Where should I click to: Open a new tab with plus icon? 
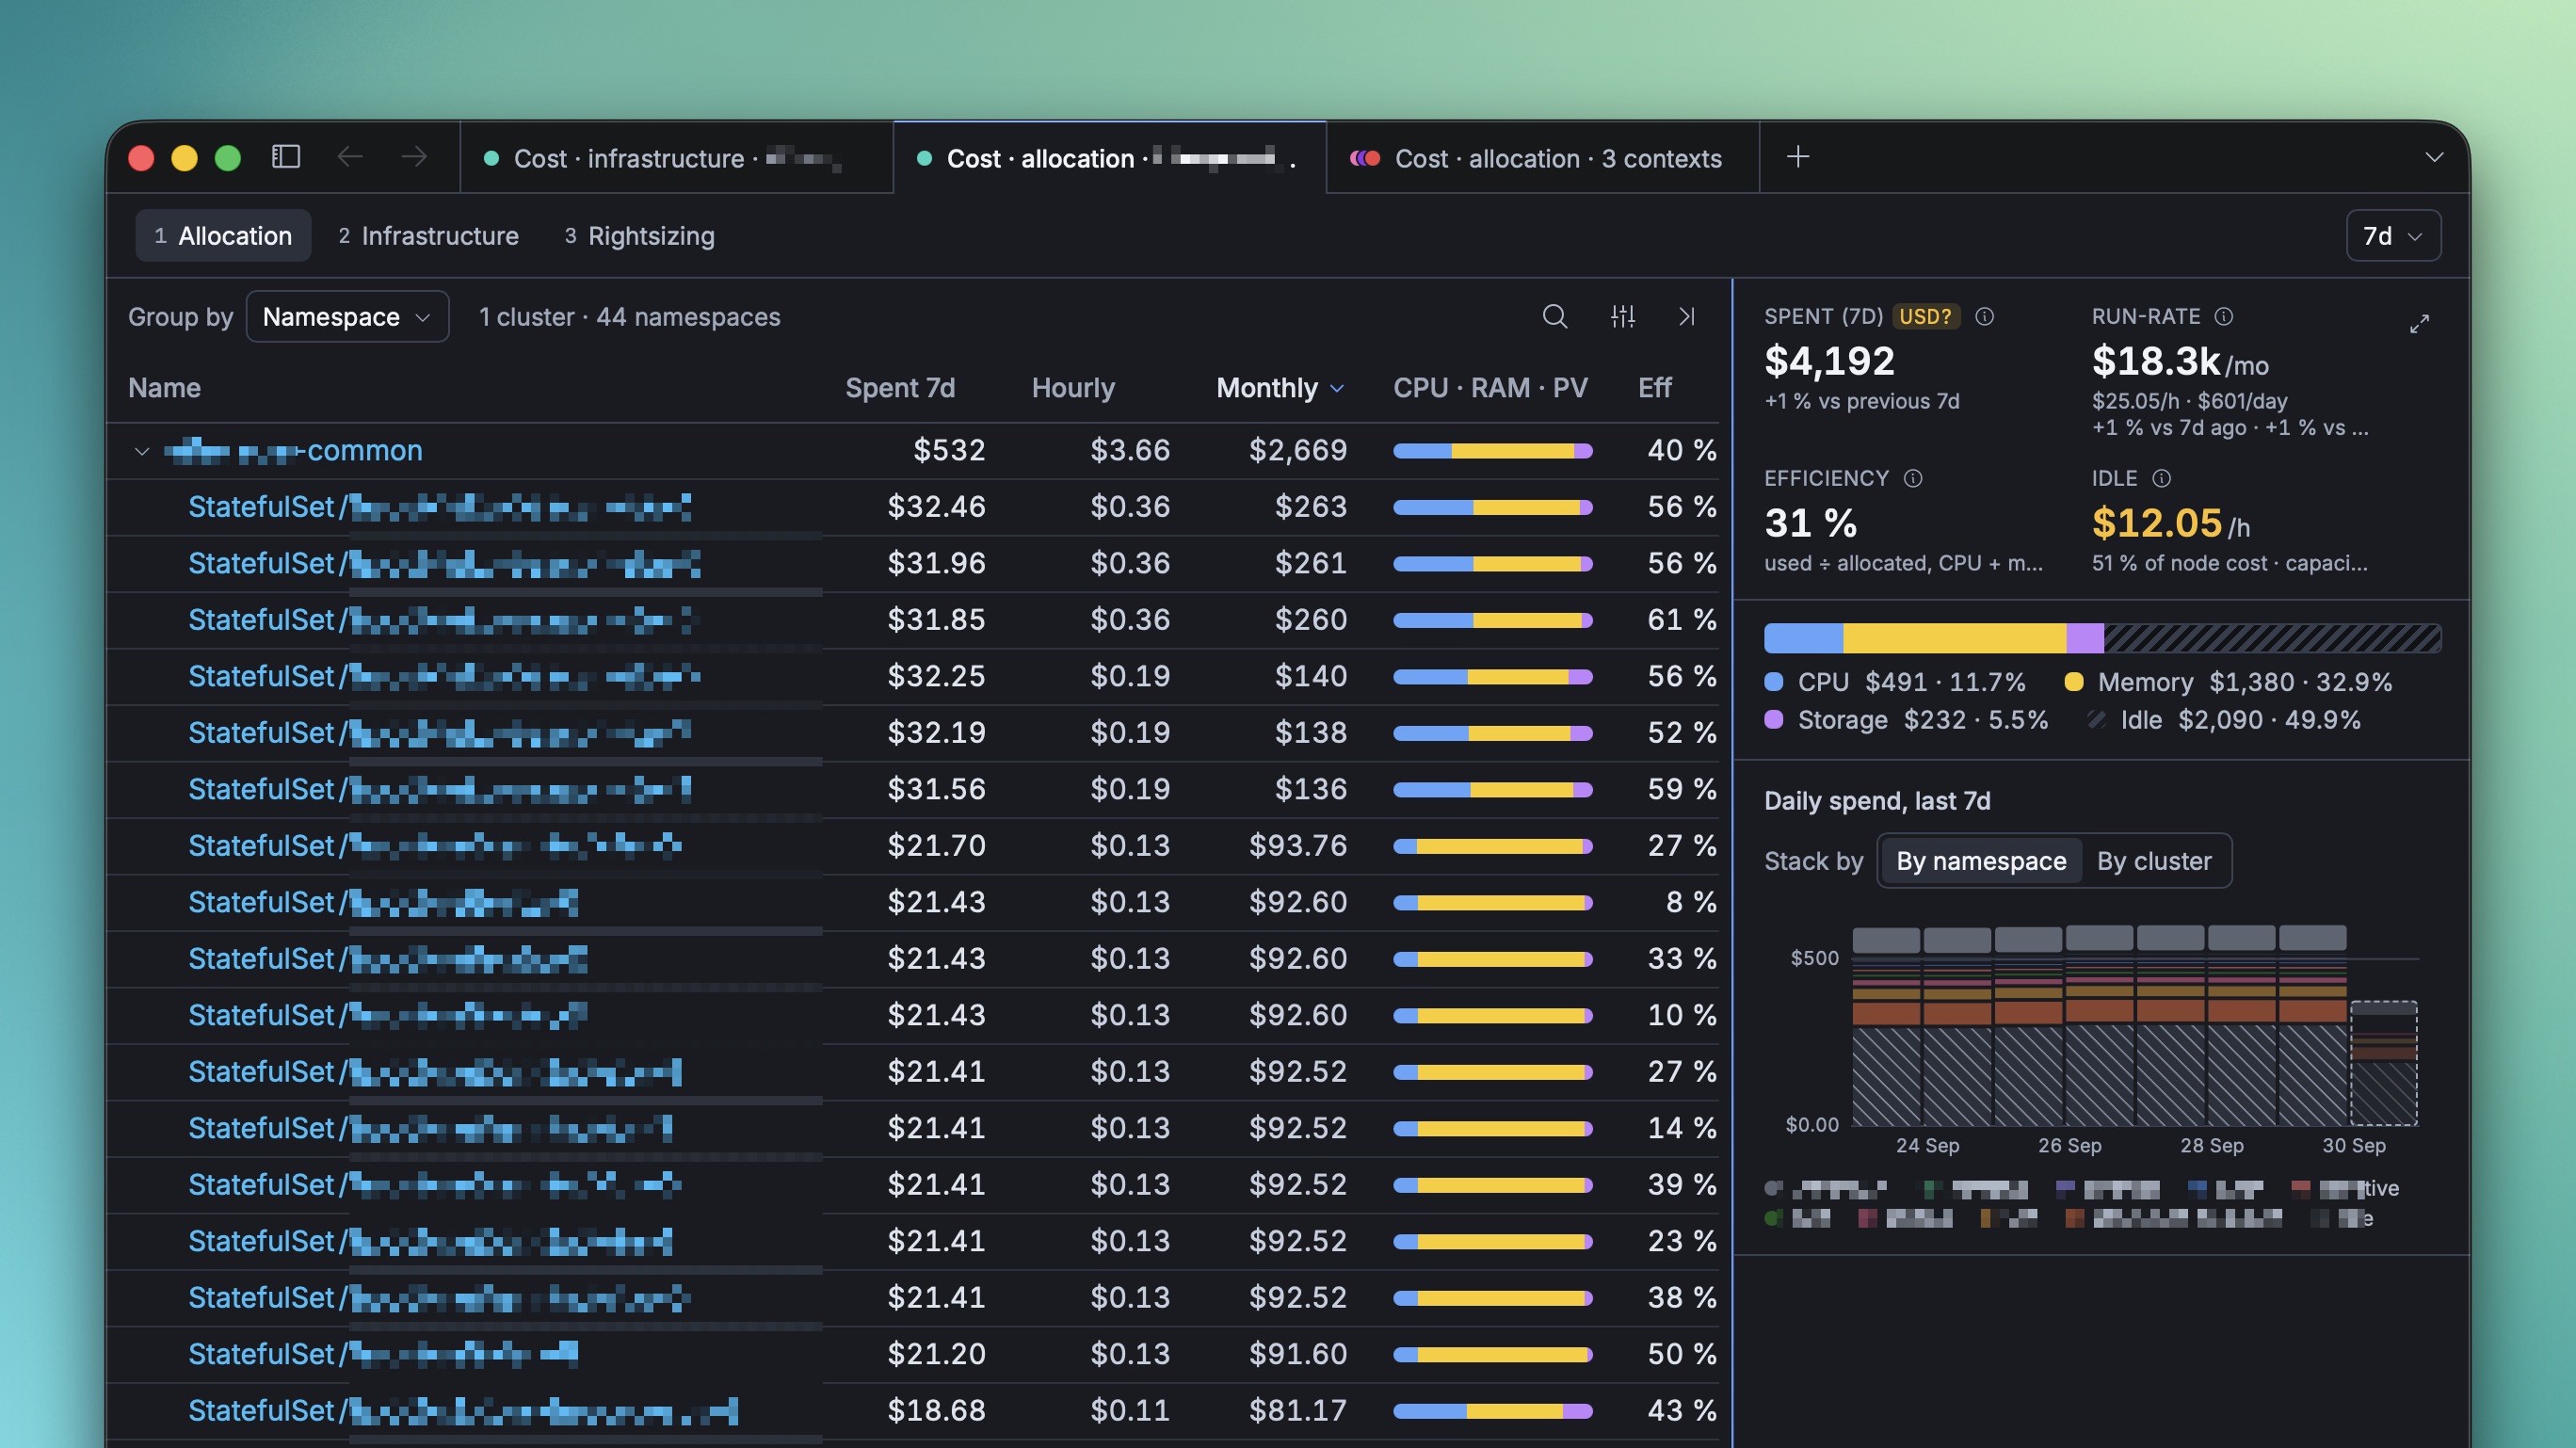coord(1798,157)
